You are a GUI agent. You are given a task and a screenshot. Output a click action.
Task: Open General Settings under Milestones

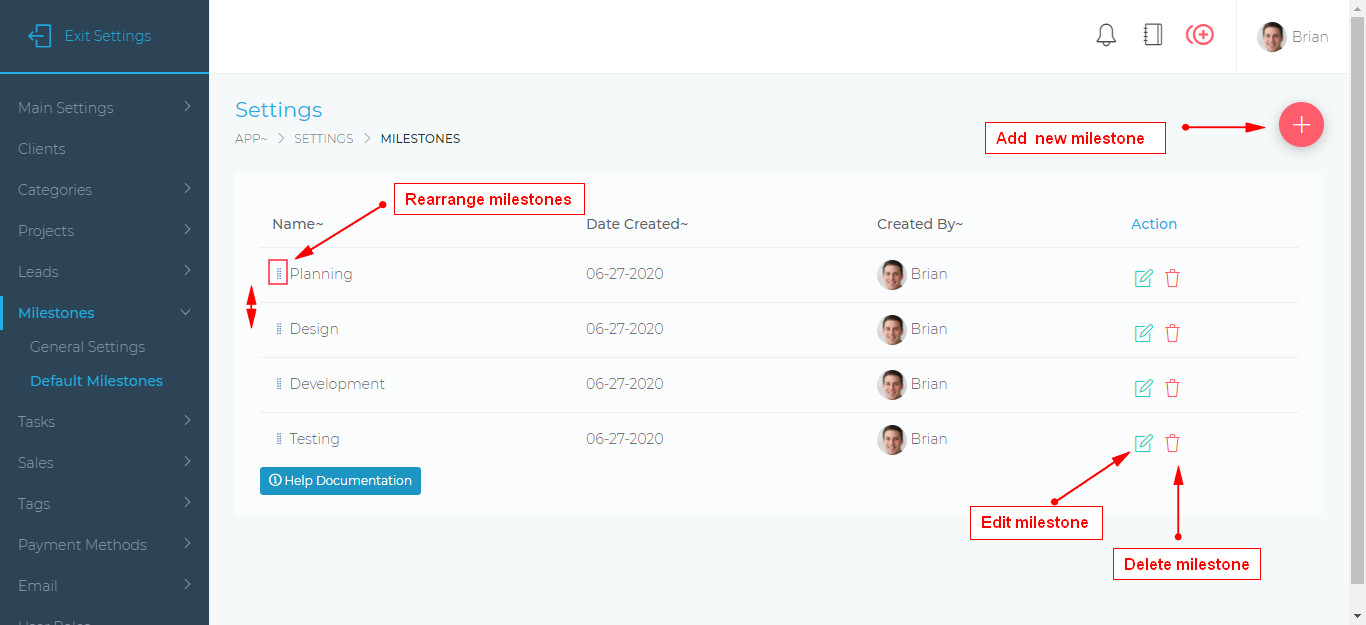point(87,347)
